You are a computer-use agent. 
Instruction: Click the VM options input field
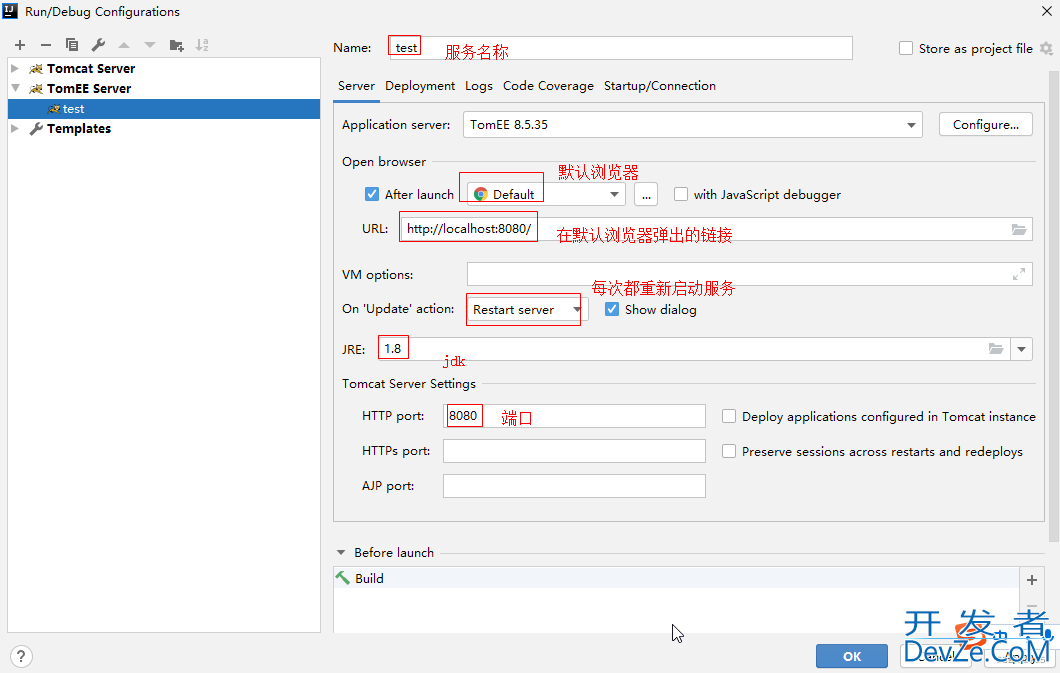coord(750,274)
